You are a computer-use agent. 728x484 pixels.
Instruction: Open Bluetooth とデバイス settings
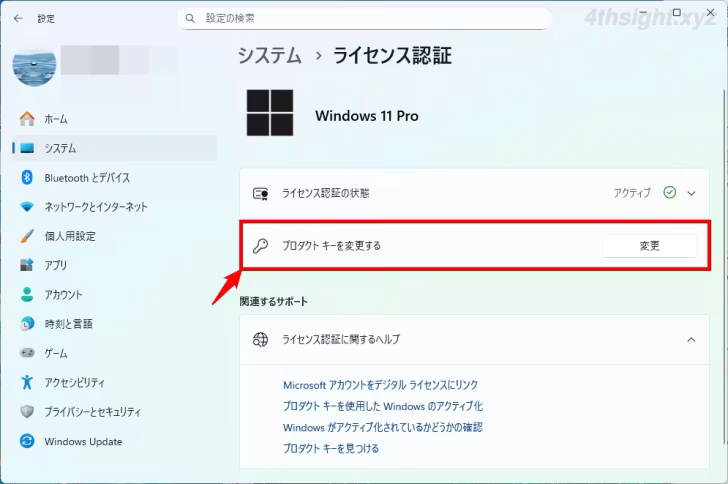pyautogui.click(x=114, y=177)
